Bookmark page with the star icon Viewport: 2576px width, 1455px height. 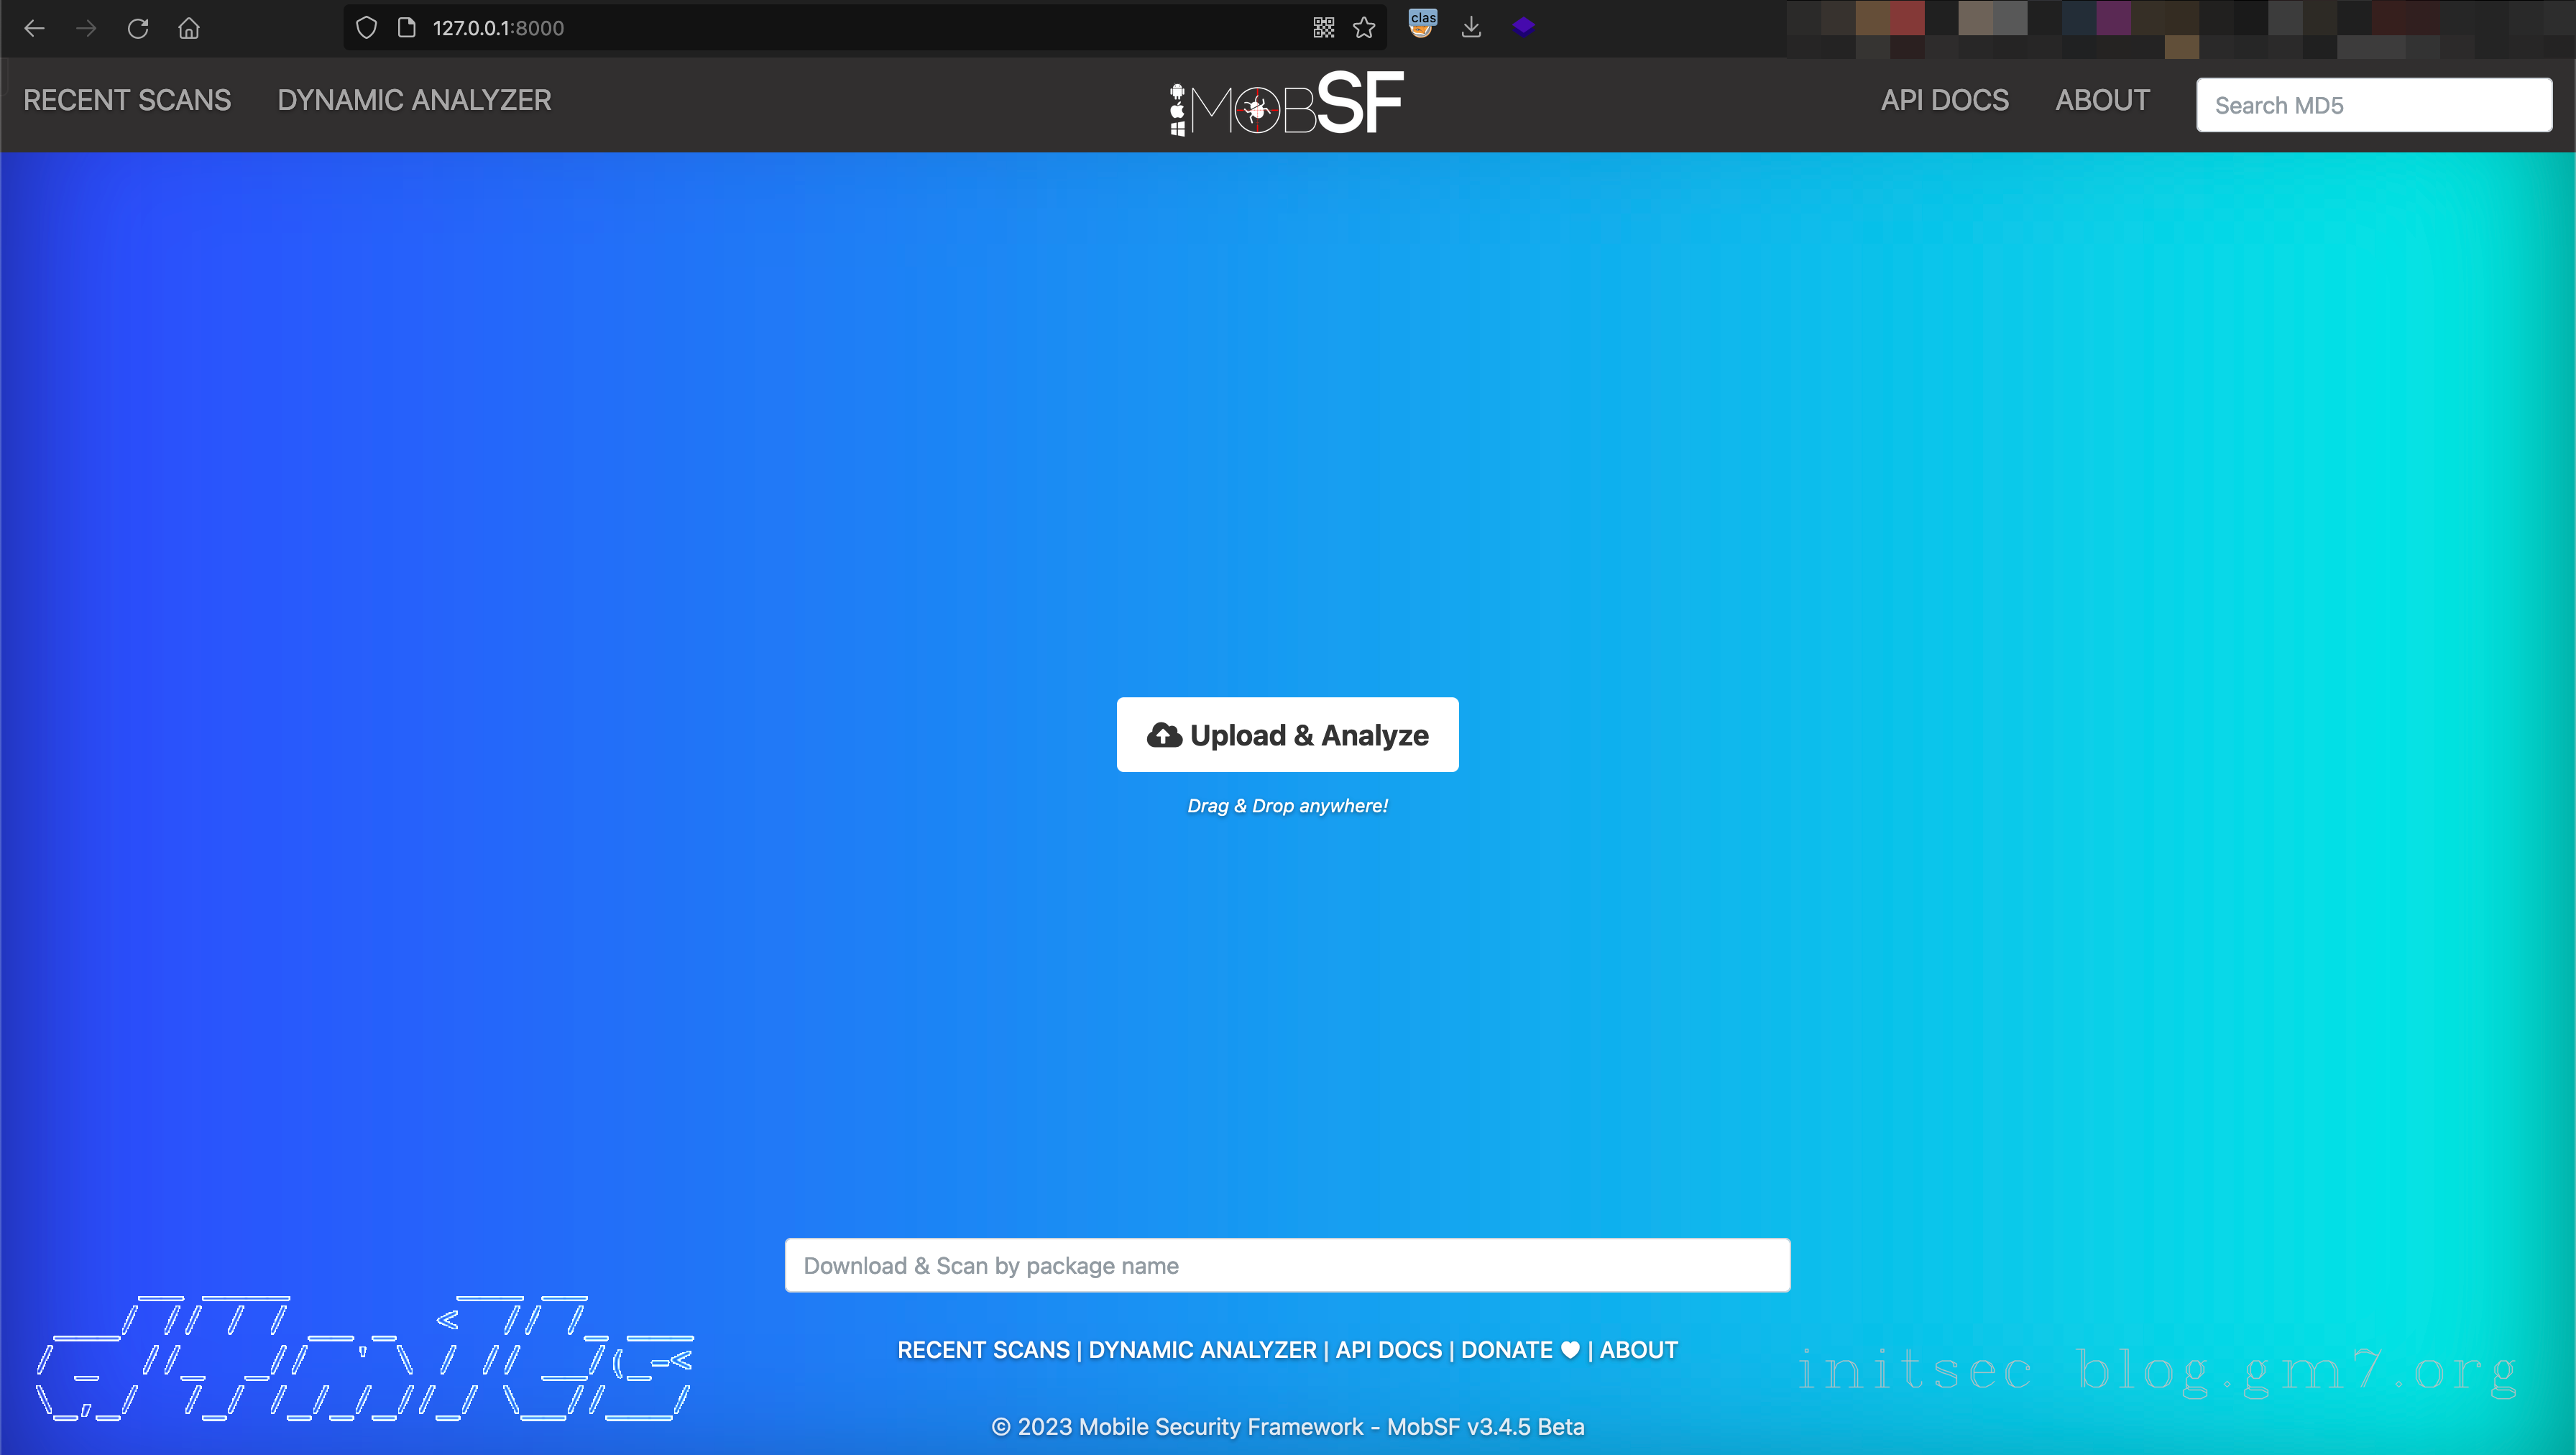point(1364,28)
